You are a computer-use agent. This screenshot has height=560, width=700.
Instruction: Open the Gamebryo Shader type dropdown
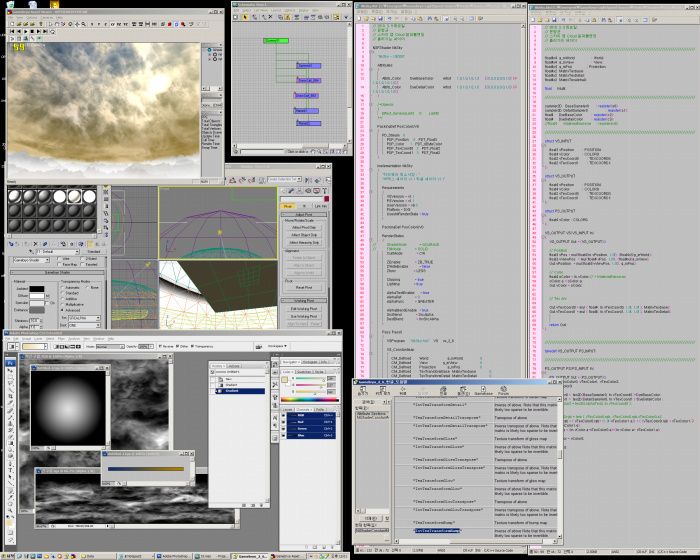(31, 260)
